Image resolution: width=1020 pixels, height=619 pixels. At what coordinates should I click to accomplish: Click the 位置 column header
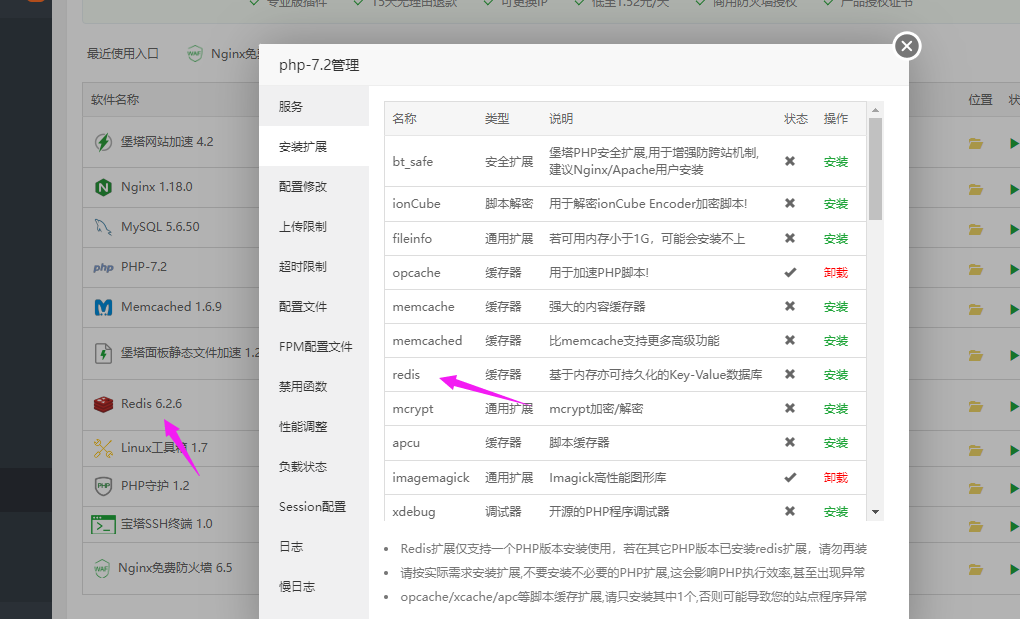click(980, 99)
